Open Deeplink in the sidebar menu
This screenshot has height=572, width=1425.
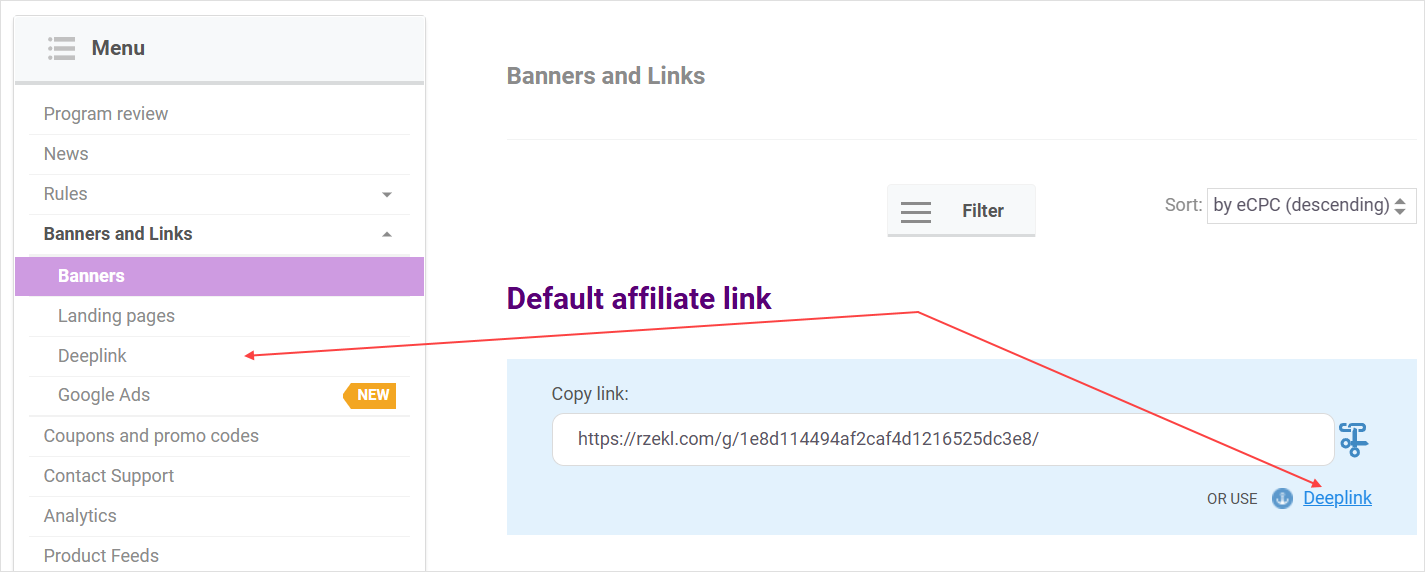[x=92, y=356]
